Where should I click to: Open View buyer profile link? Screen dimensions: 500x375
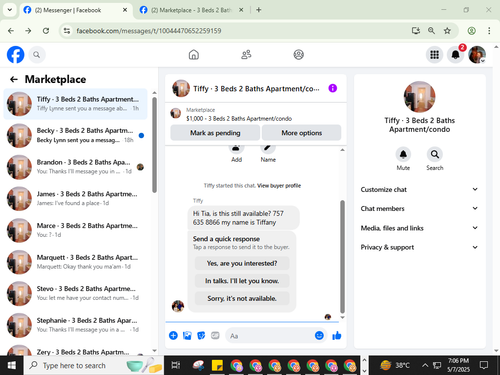point(279,186)
